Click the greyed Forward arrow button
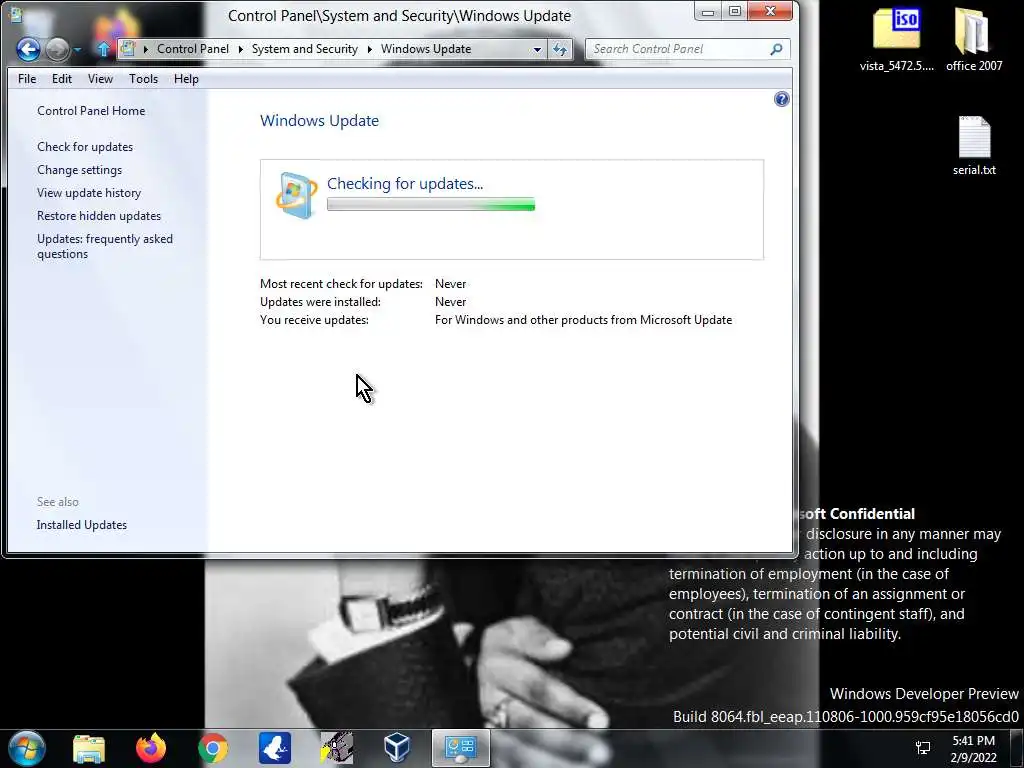Viewport: 1024px width, 768px height. 57,49
